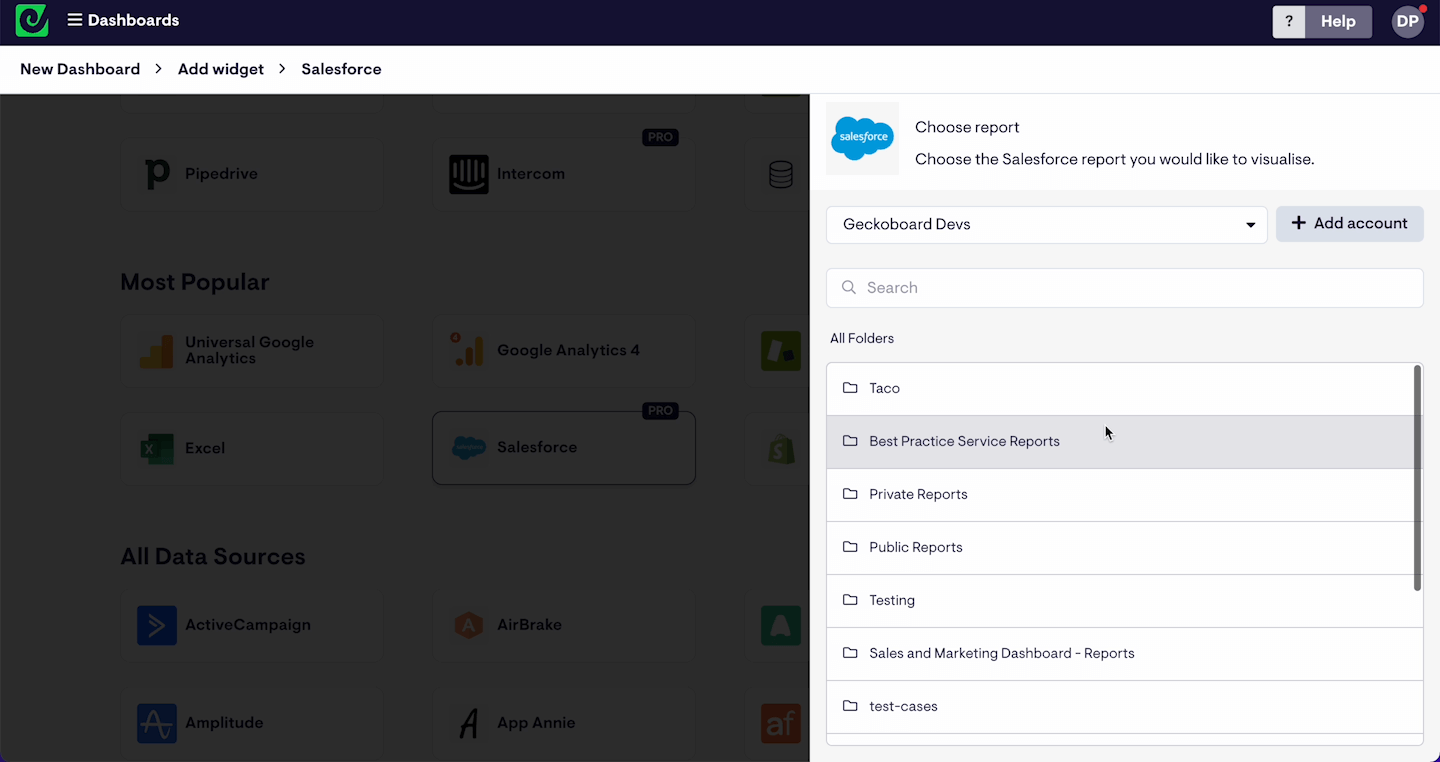The width and height of the screenshot is (1440, 762).
Task: Click the folder list scrollbar
Action: (1417, 478)
